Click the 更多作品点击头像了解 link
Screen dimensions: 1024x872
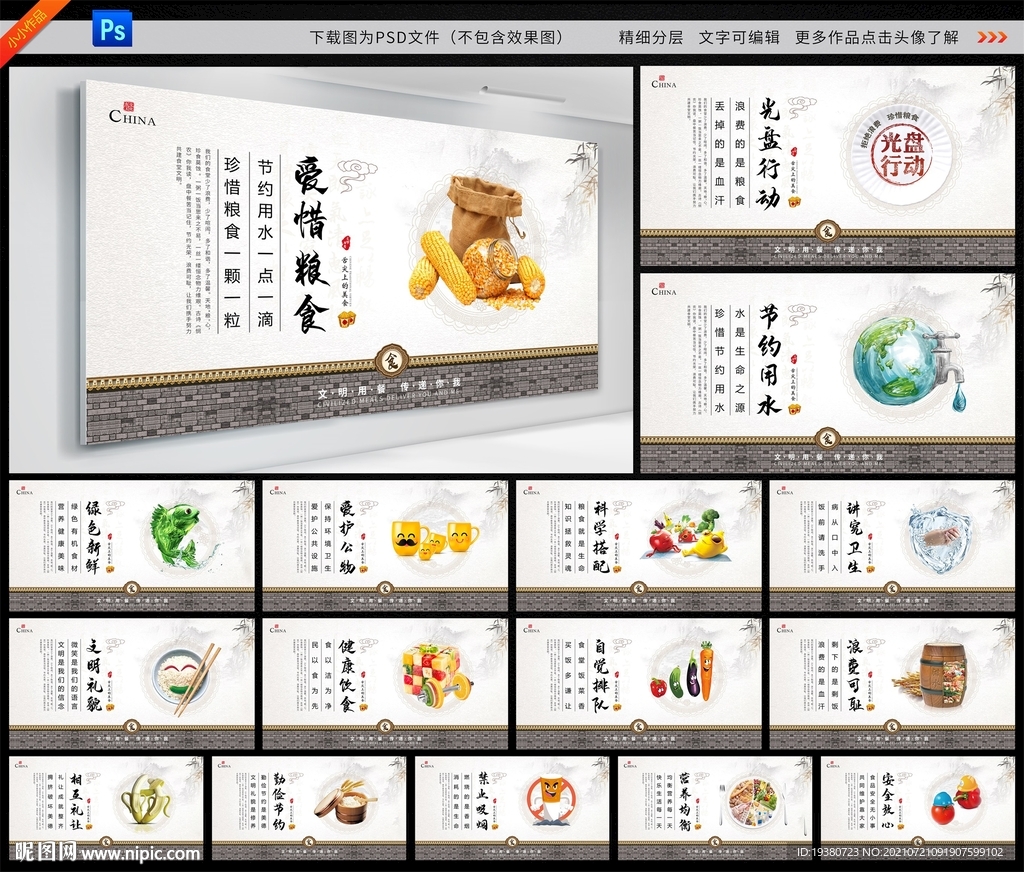point(875,36)
